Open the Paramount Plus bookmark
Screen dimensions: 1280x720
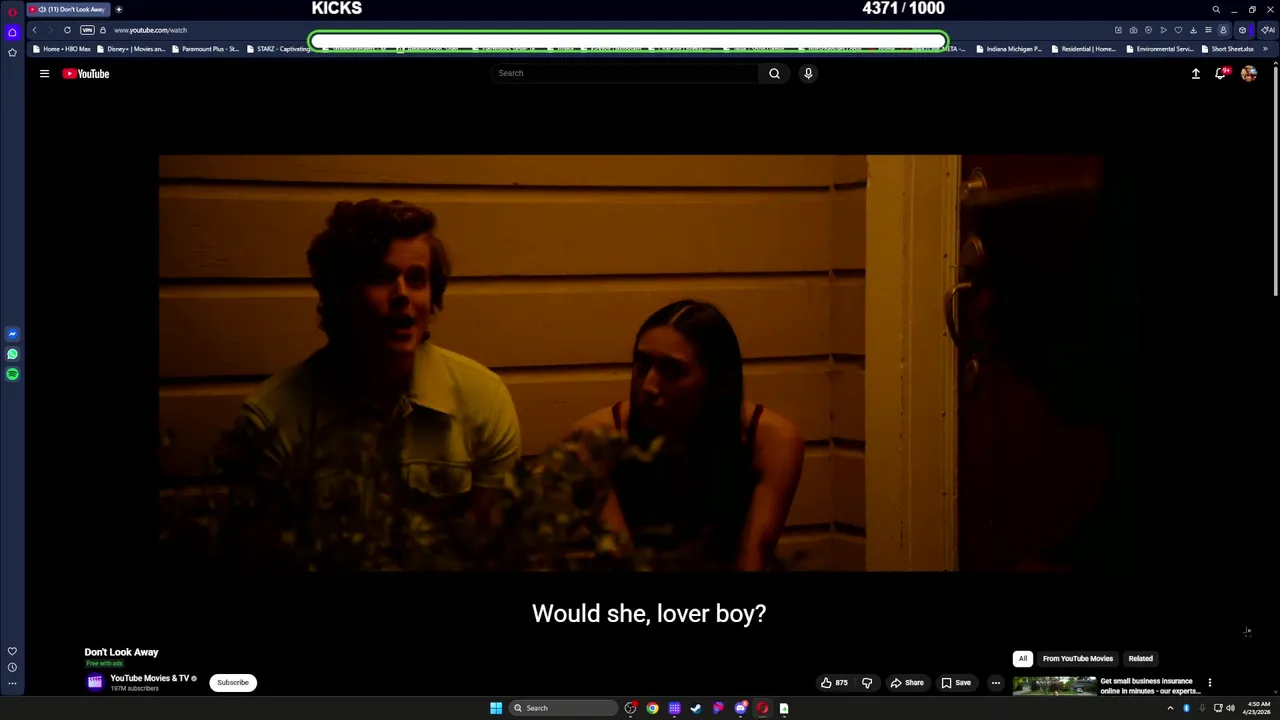pos(205,49)
